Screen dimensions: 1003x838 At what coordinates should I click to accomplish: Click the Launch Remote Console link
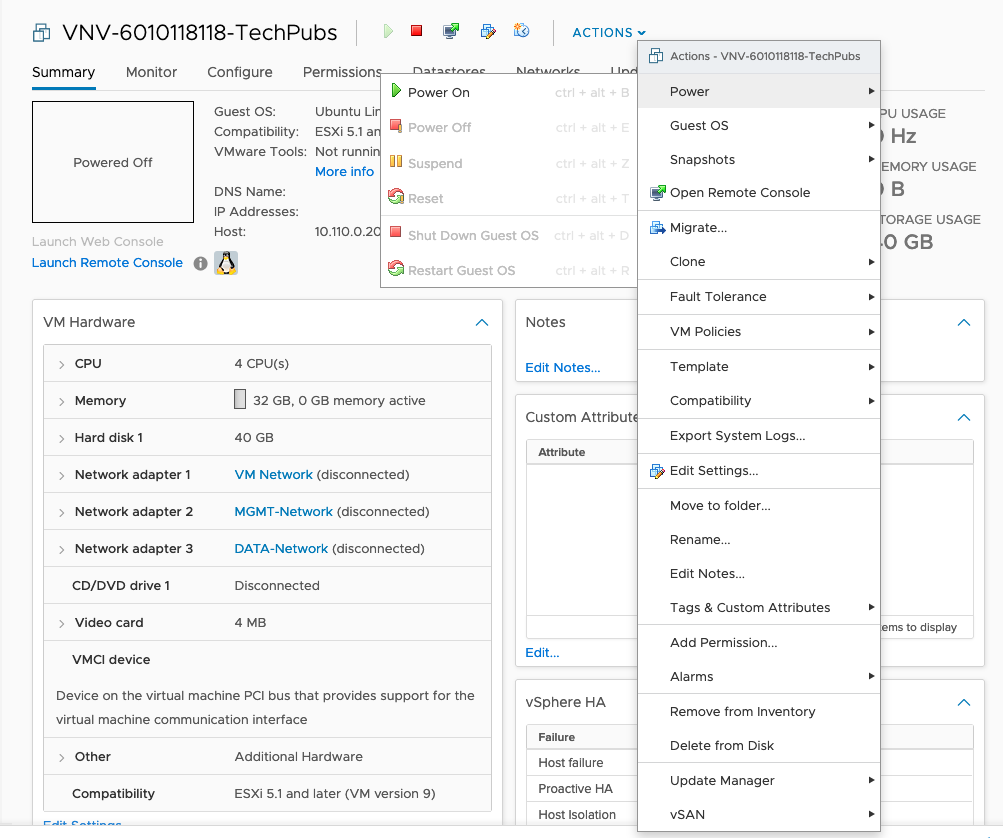pyautogui.click(x=107, y=263)
